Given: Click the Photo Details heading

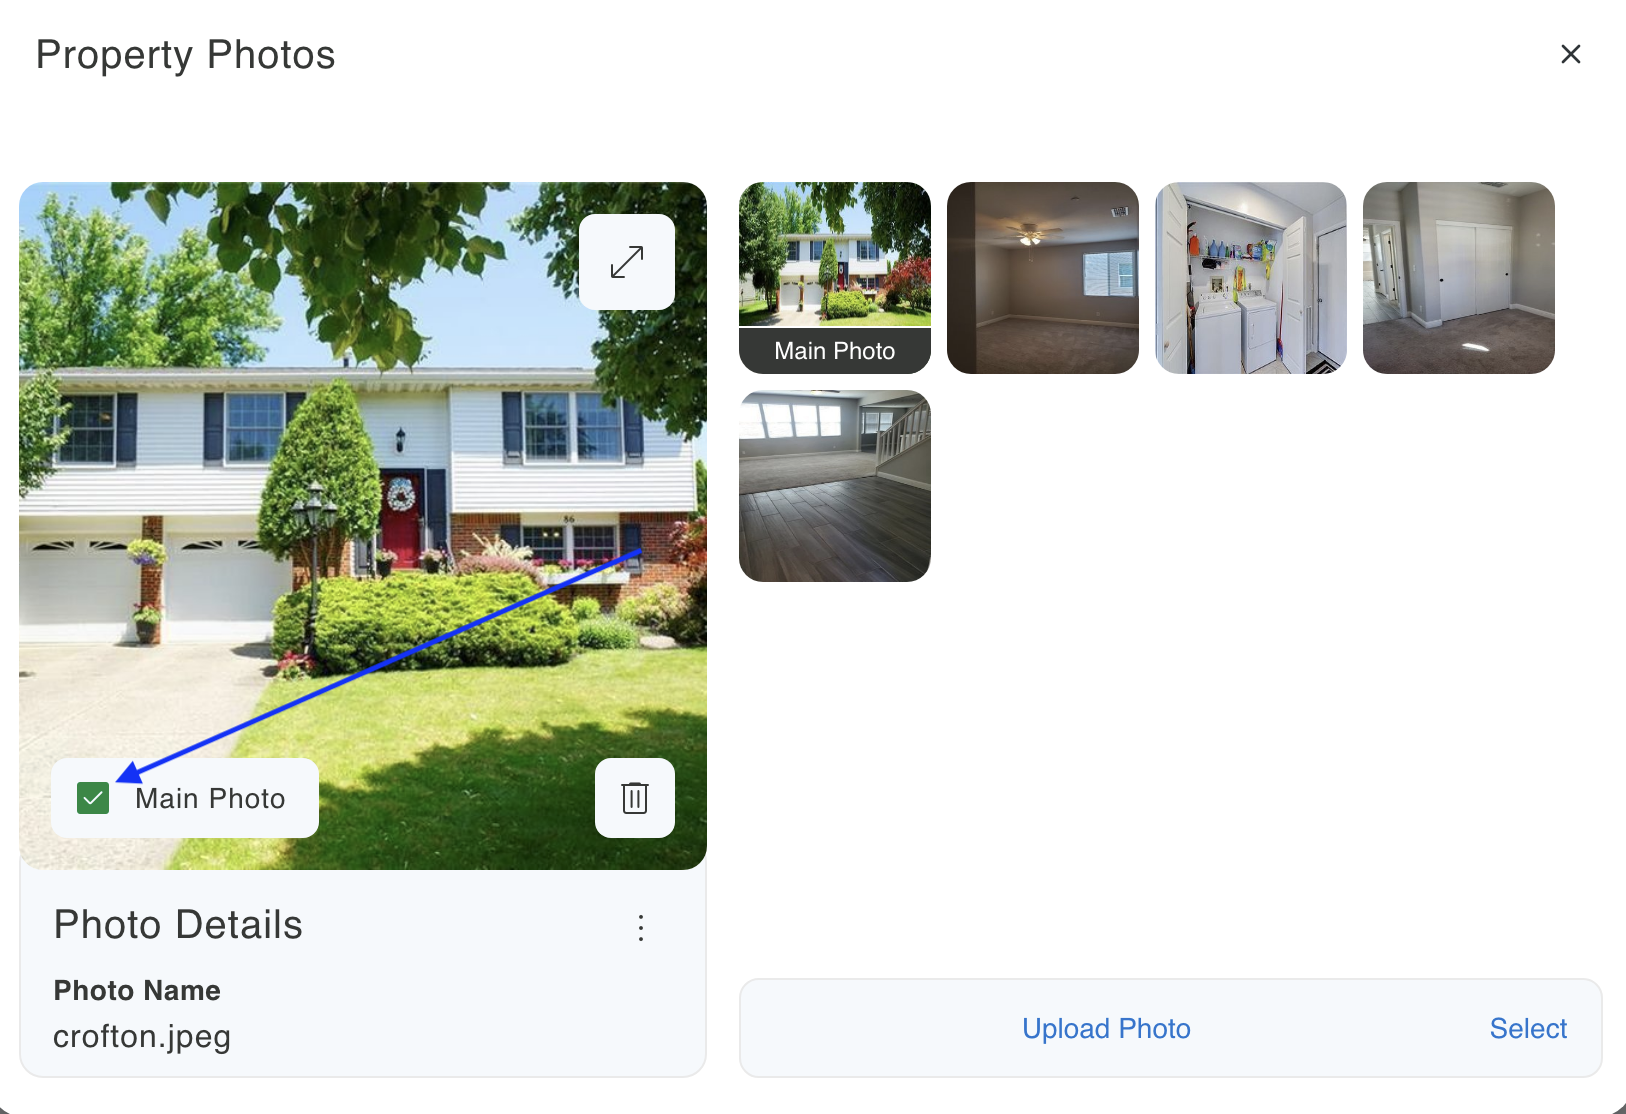Looking at the screenshot, I should tap(178, 925).
